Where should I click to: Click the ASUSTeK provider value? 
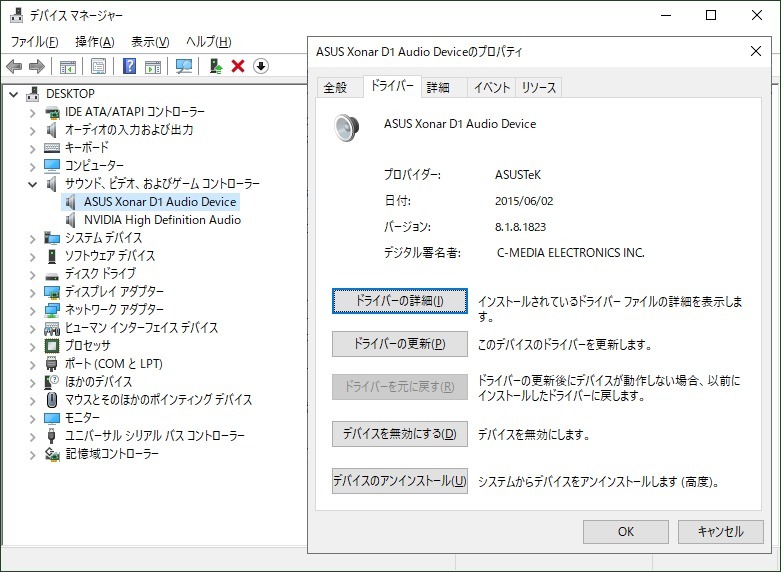pos(518,175)
